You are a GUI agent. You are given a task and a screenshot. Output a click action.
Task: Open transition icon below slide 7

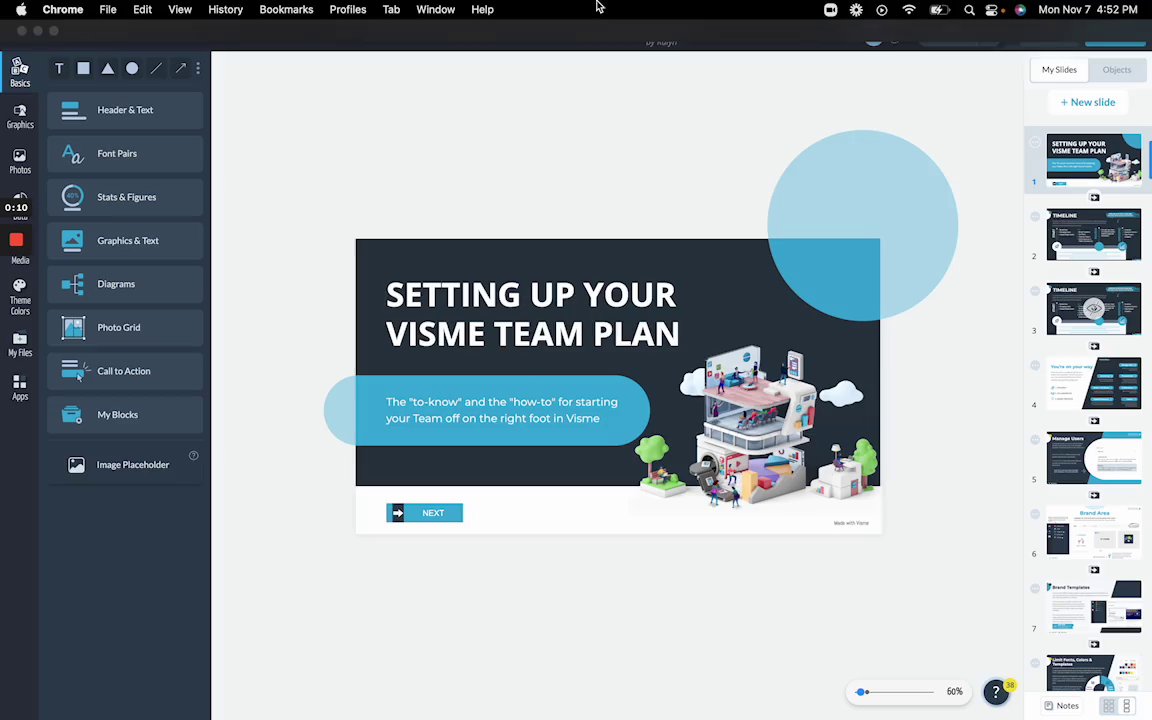[1094, 644]
